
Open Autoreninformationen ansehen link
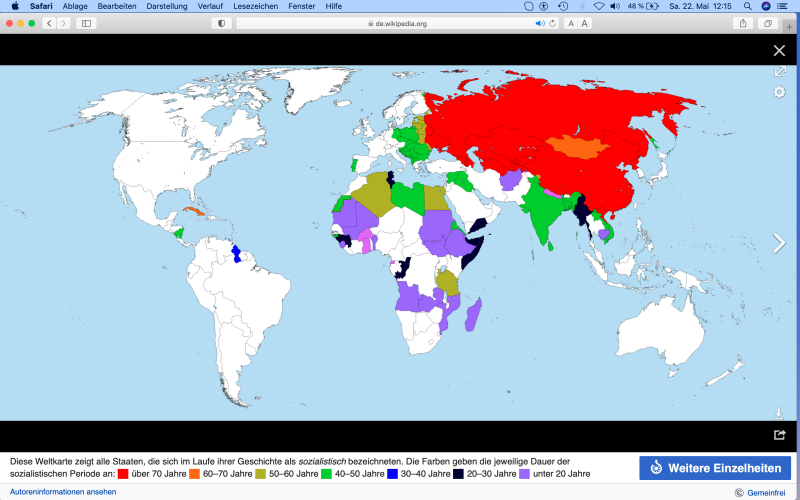[x=63, y=492]
